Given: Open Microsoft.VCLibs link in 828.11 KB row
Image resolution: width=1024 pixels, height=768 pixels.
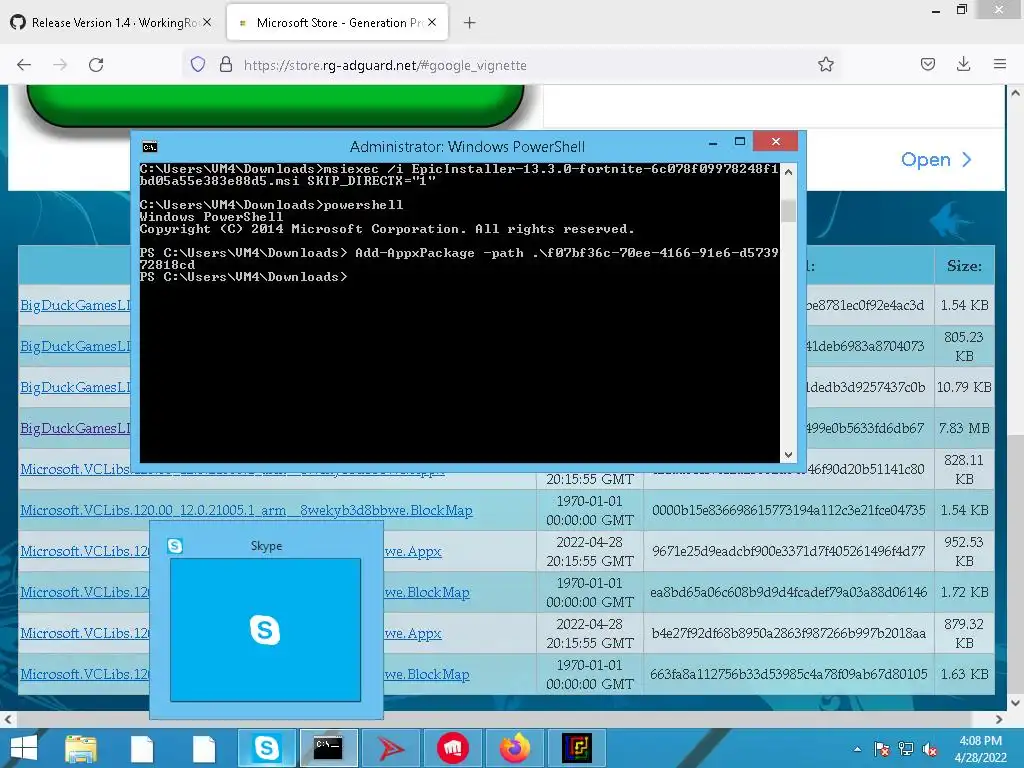Looking at the screenshot, I should 75,469.
